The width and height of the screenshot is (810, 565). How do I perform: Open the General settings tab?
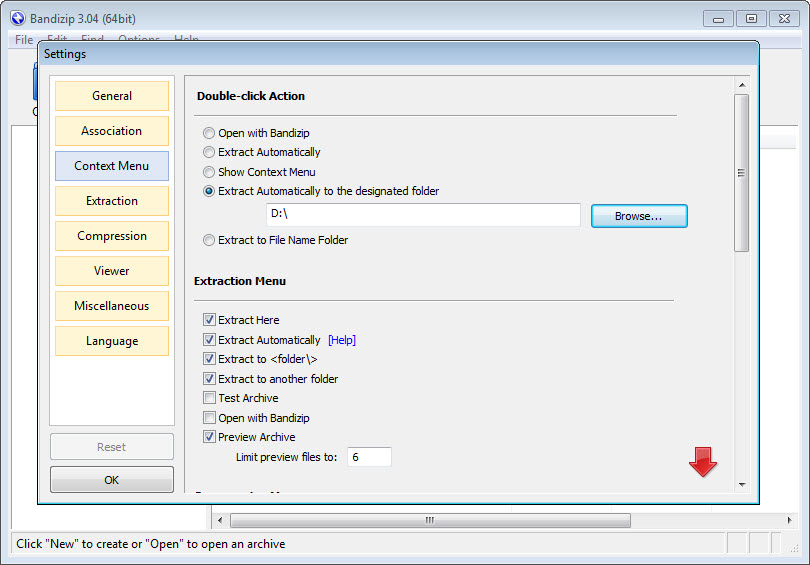point(112,96)
